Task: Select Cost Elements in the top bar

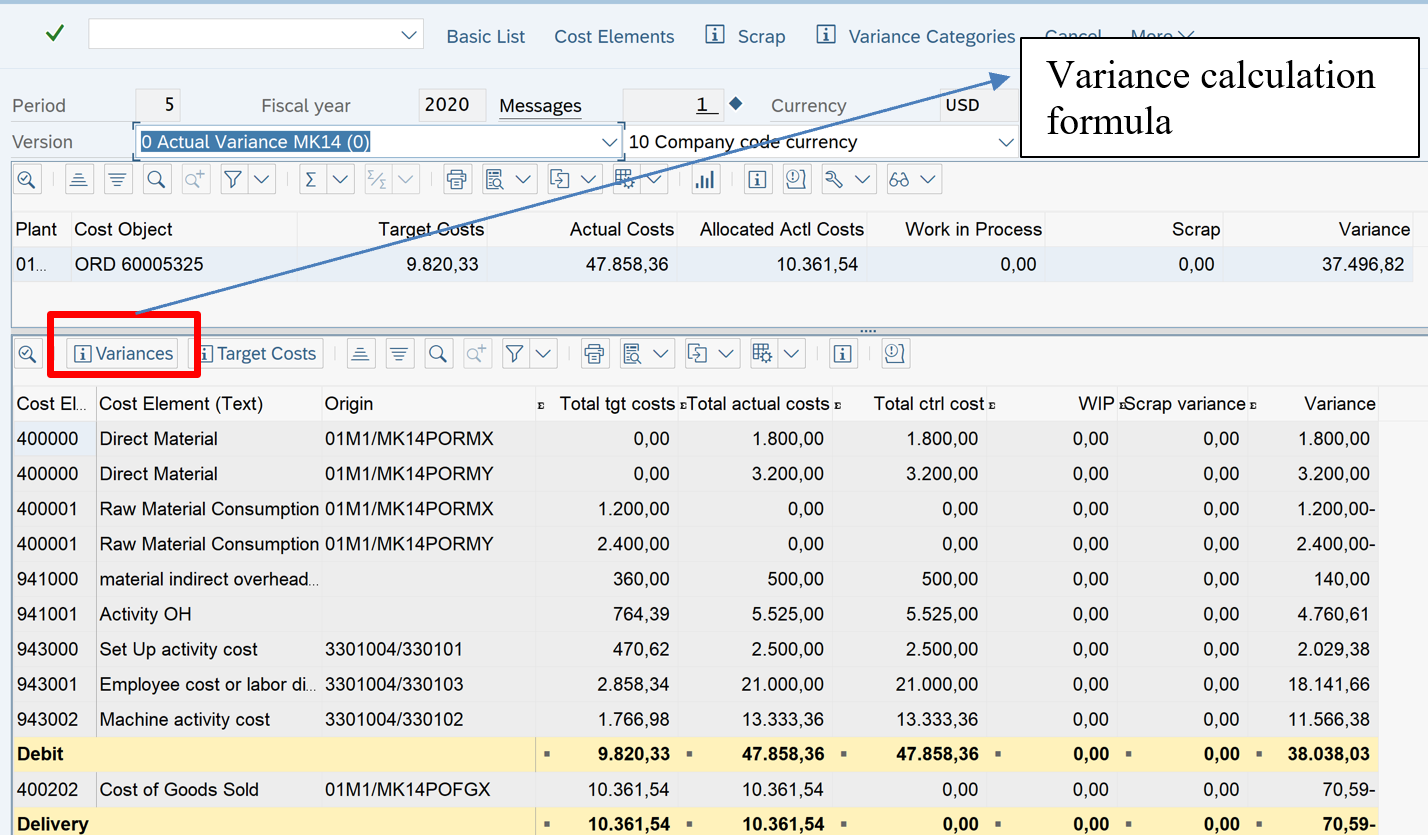Action: pyautogui.click(x=614, y=36)
